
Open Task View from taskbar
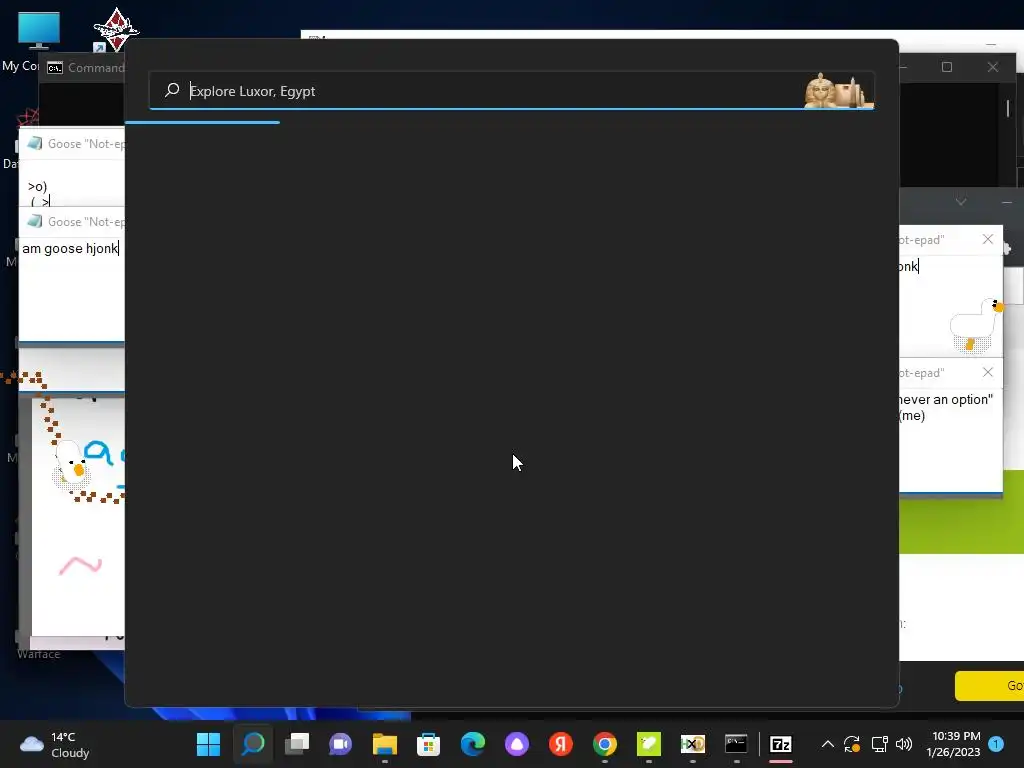(296, 744)
